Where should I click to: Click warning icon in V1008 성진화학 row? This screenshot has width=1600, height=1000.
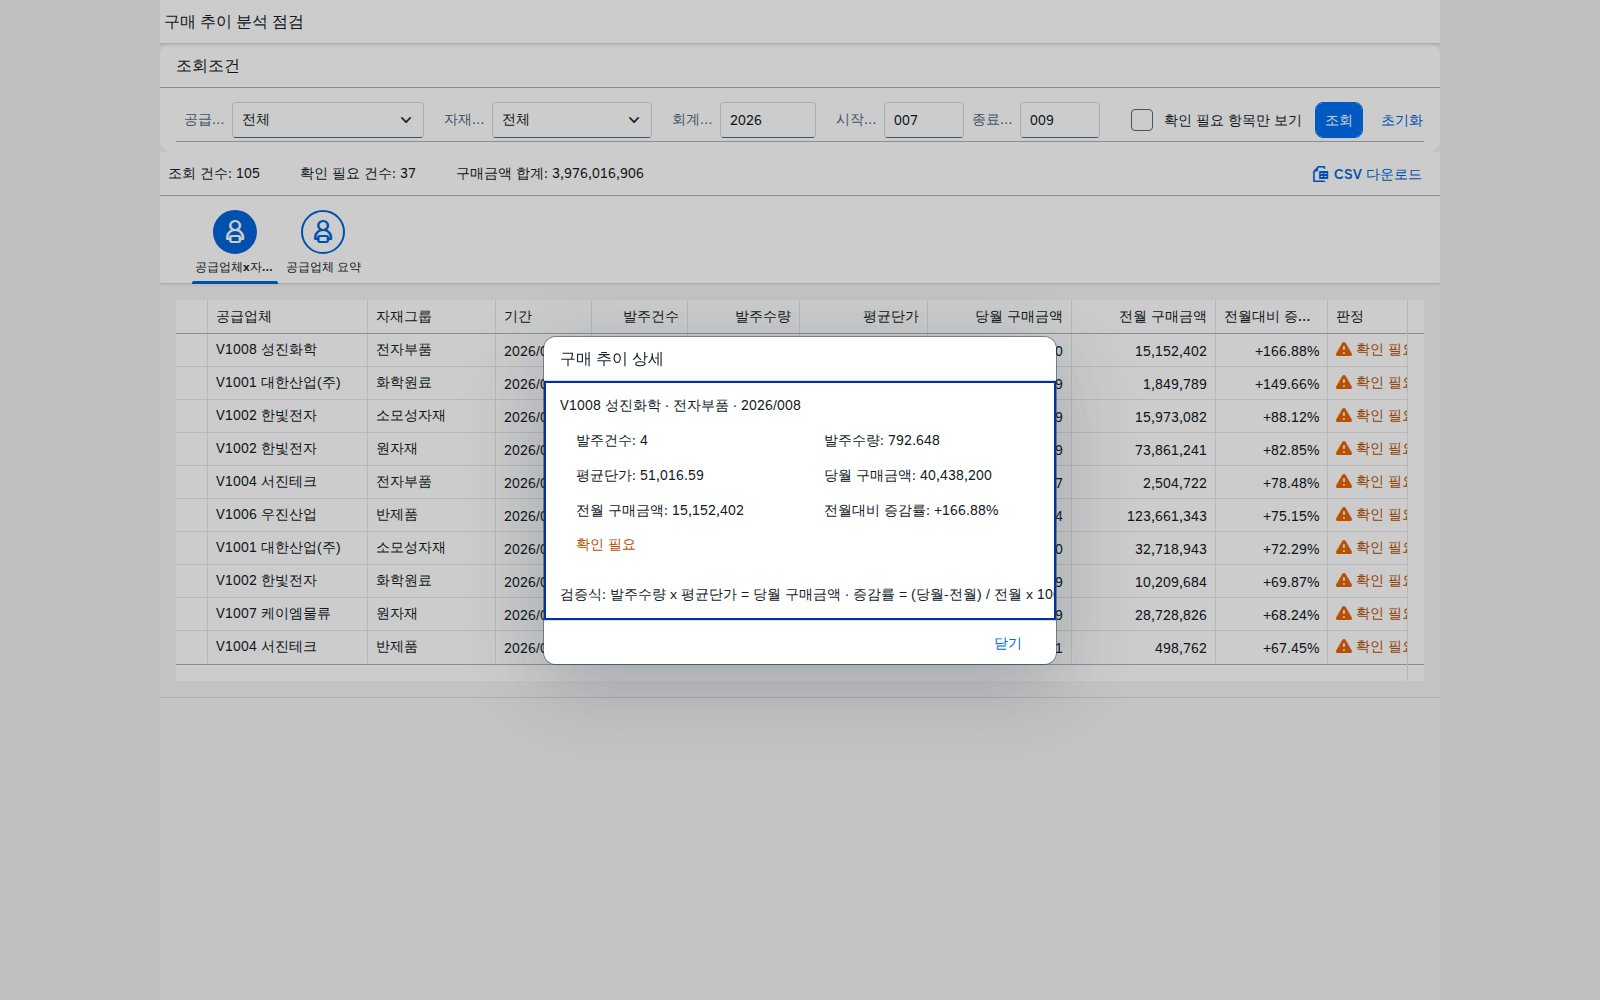[1344, 349]
